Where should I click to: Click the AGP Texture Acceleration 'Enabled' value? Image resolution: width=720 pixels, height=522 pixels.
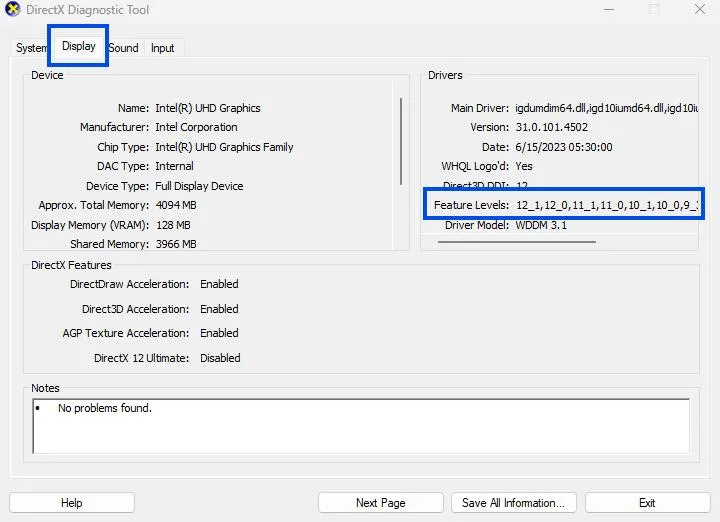point(219,333)
